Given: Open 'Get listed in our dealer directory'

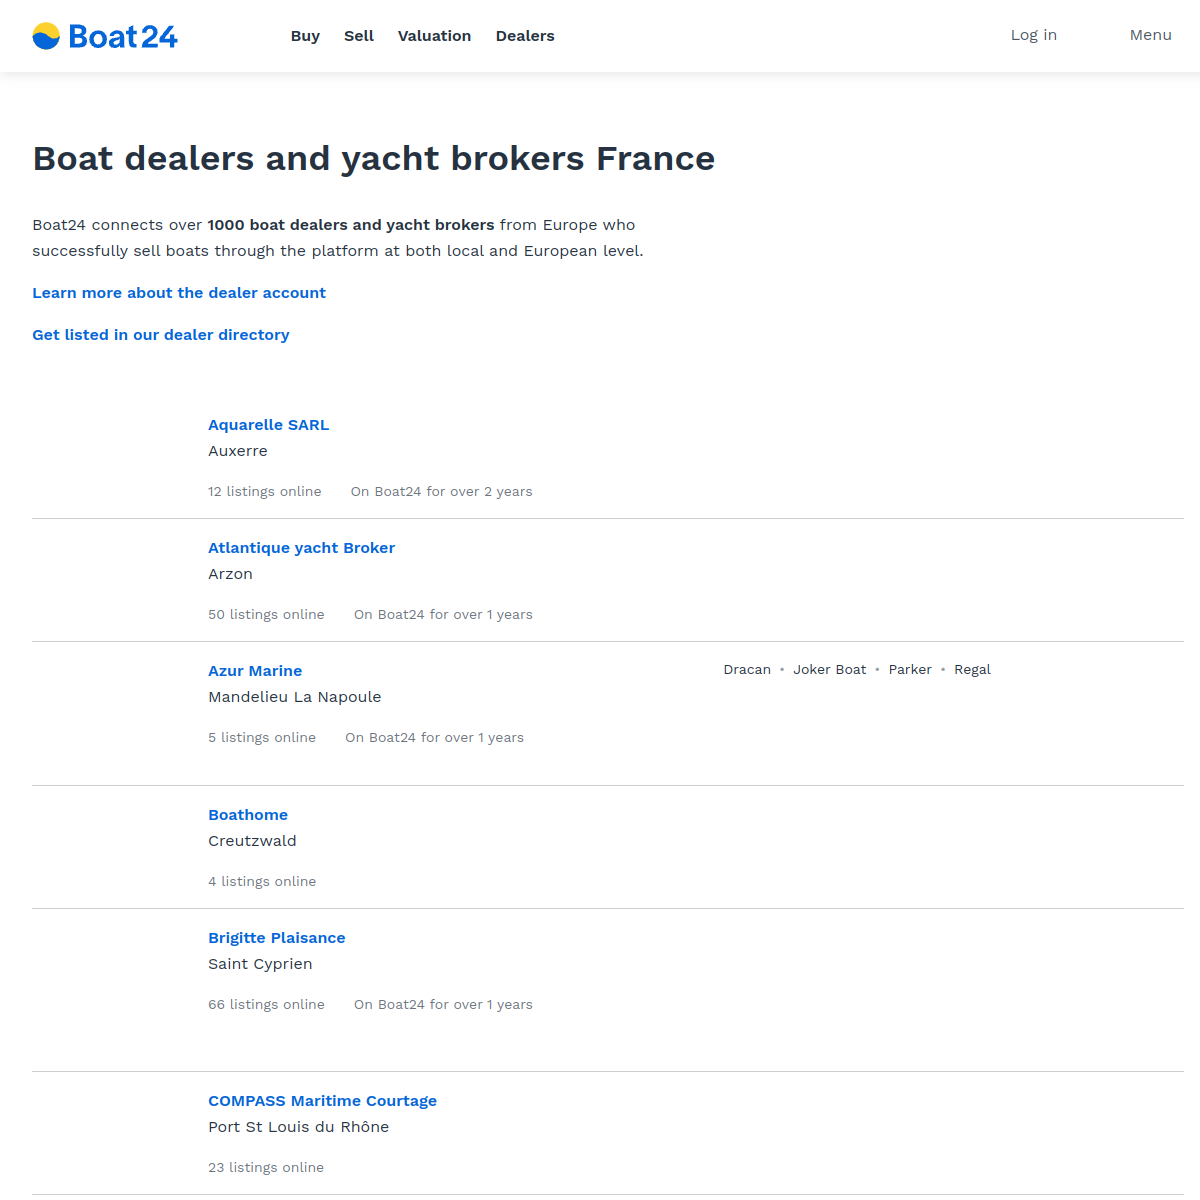Looking at the screenshot, I should 161,334.
